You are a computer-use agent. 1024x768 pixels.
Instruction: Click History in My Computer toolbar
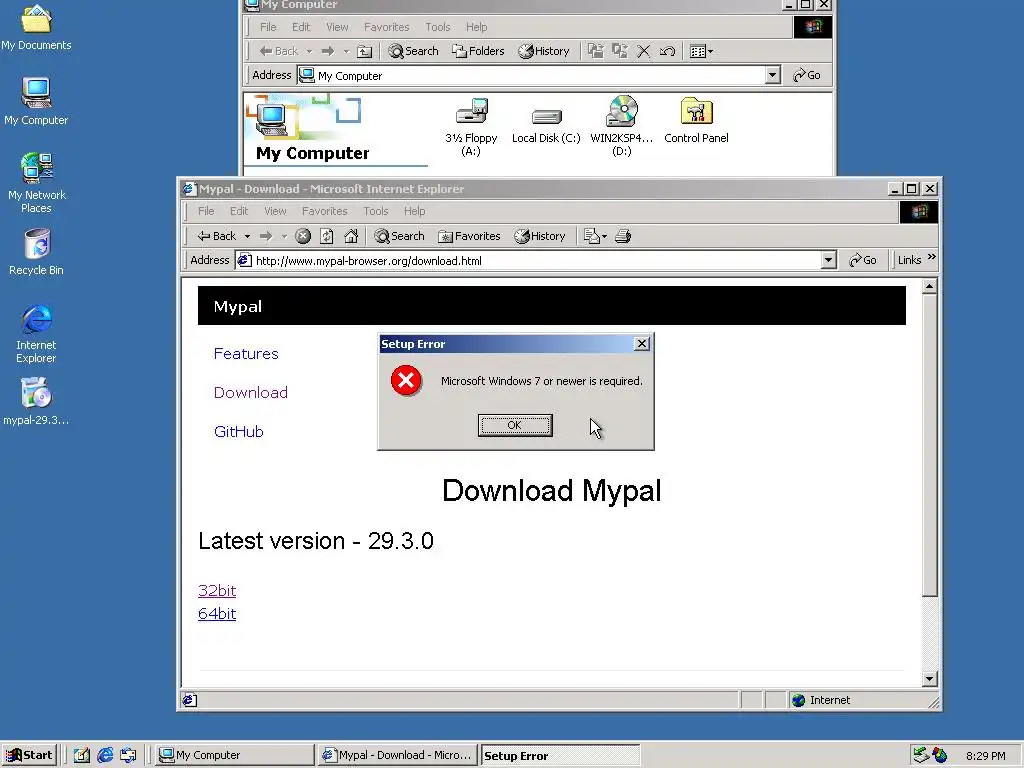[544, 51]
